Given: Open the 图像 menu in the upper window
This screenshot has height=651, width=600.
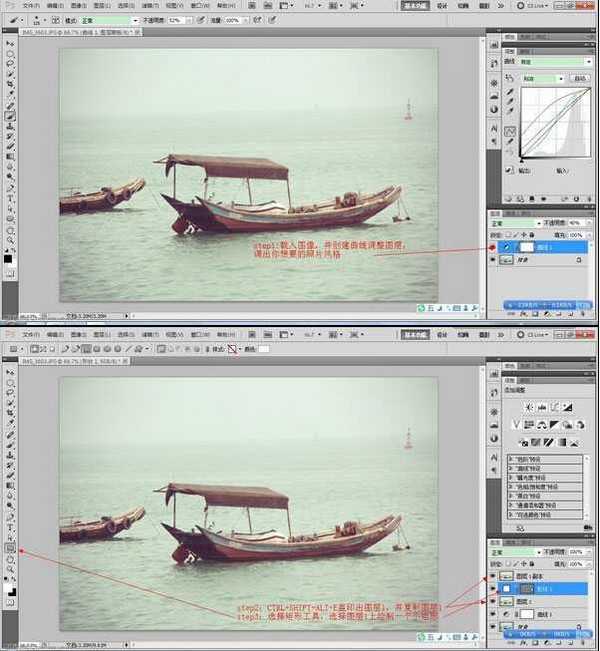Looking at the screenshot, I should (77, 5).
